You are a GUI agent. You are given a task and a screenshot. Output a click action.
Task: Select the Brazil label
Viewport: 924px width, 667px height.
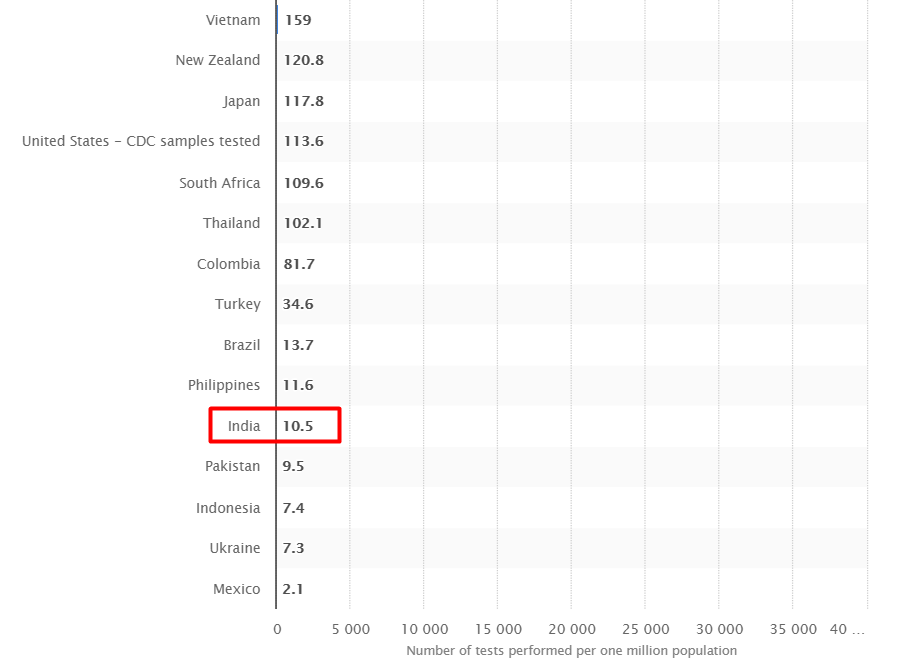(x=242, y=345)
